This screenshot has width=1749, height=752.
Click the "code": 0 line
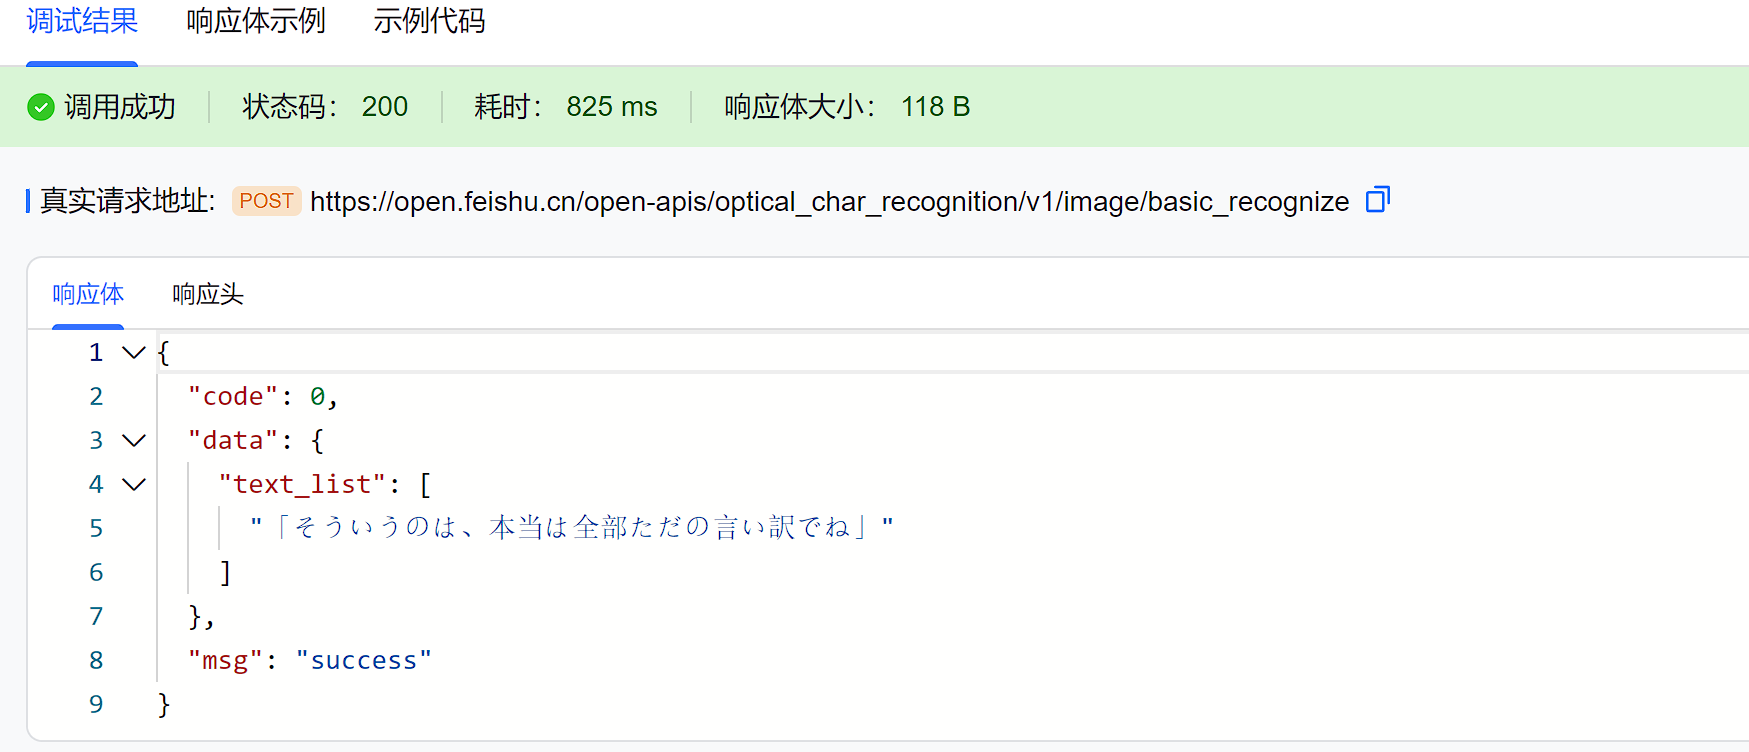click(x=263, y=397)
